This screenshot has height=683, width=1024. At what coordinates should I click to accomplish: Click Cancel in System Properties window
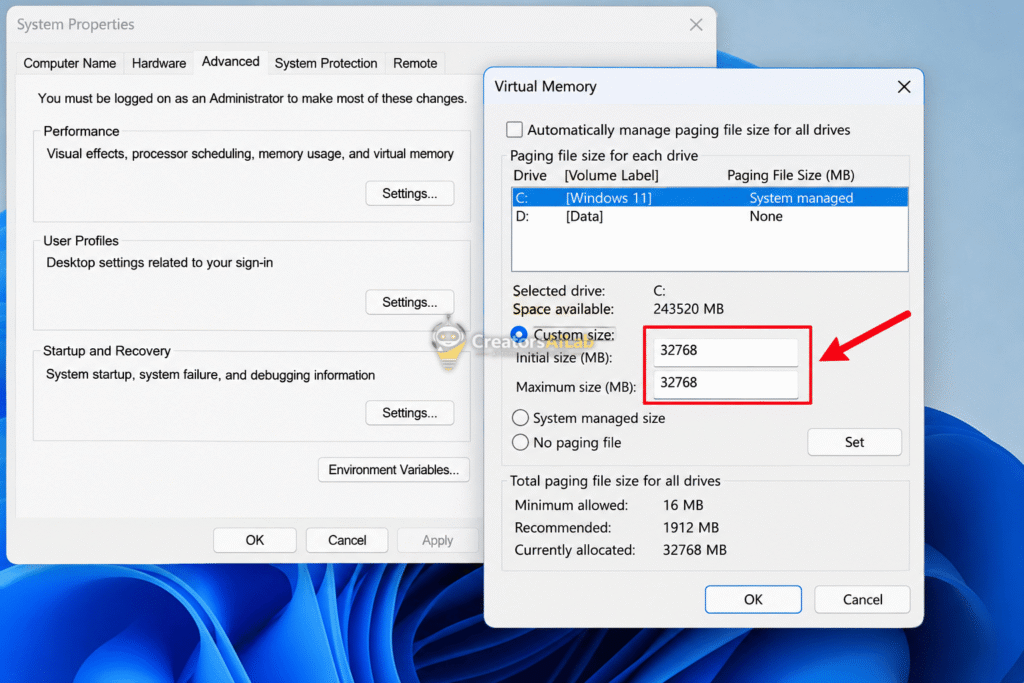347,541
